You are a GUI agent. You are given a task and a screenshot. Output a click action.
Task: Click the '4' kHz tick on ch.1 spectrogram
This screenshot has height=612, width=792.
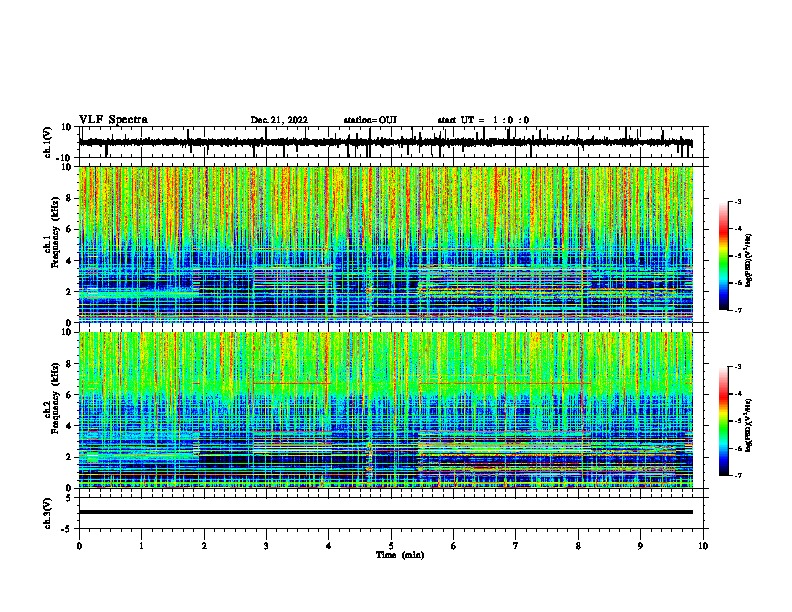[69, 261]
